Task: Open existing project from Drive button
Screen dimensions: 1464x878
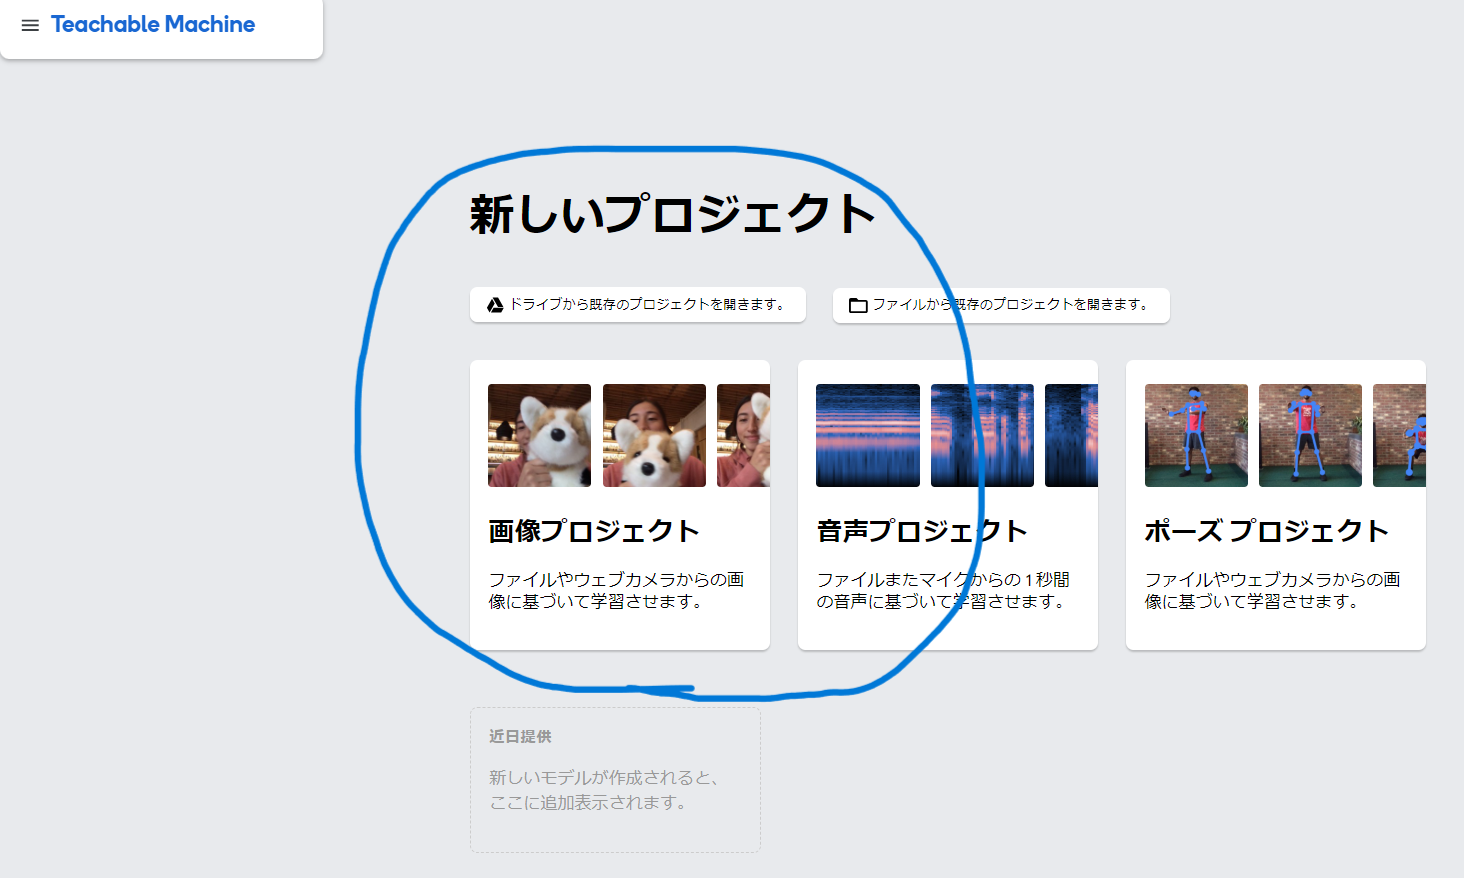Action: tap(638, 305)
